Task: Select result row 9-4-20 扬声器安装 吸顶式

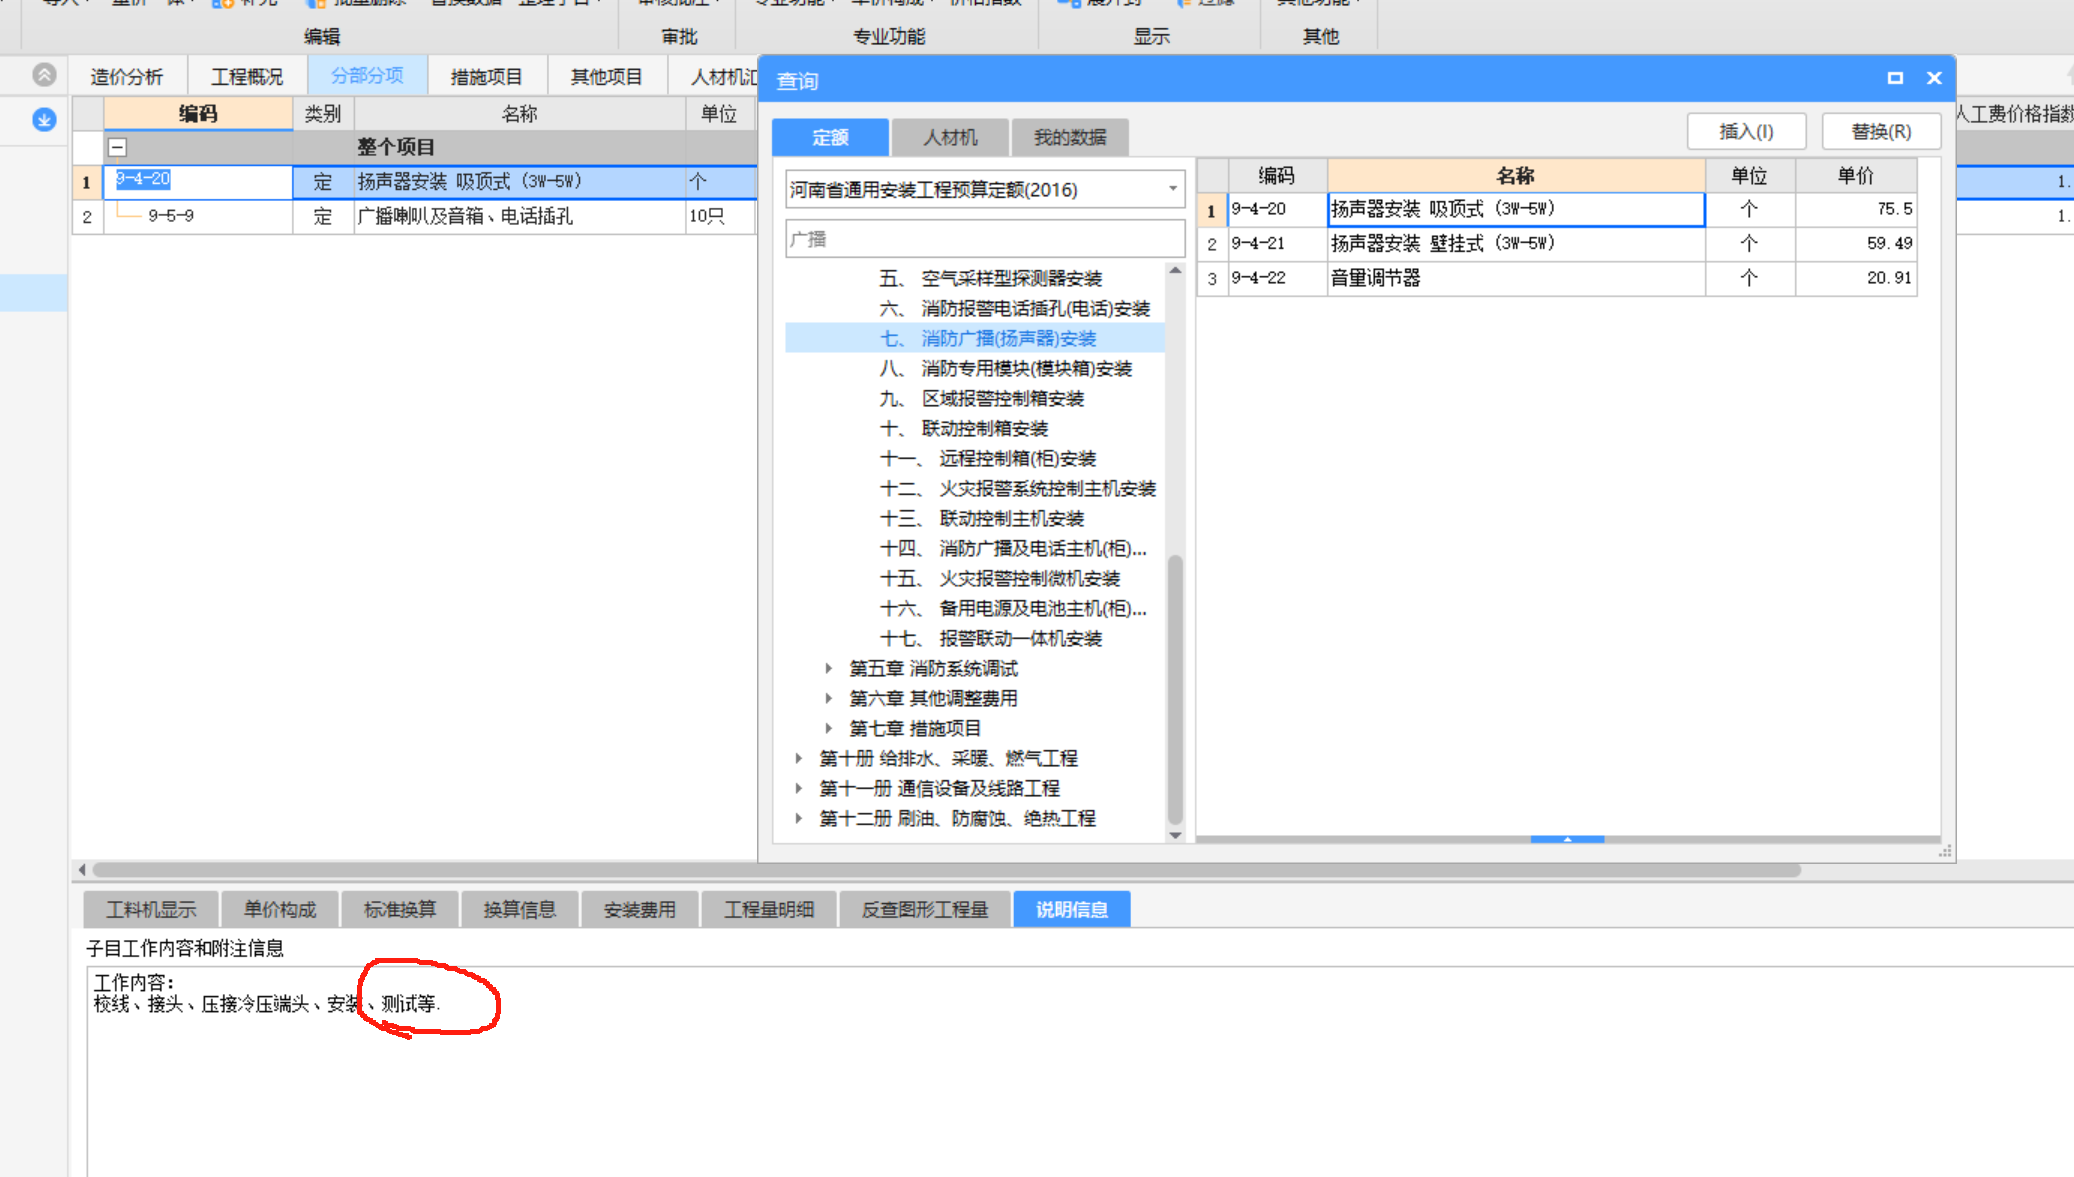Action: click(1557, 209)
